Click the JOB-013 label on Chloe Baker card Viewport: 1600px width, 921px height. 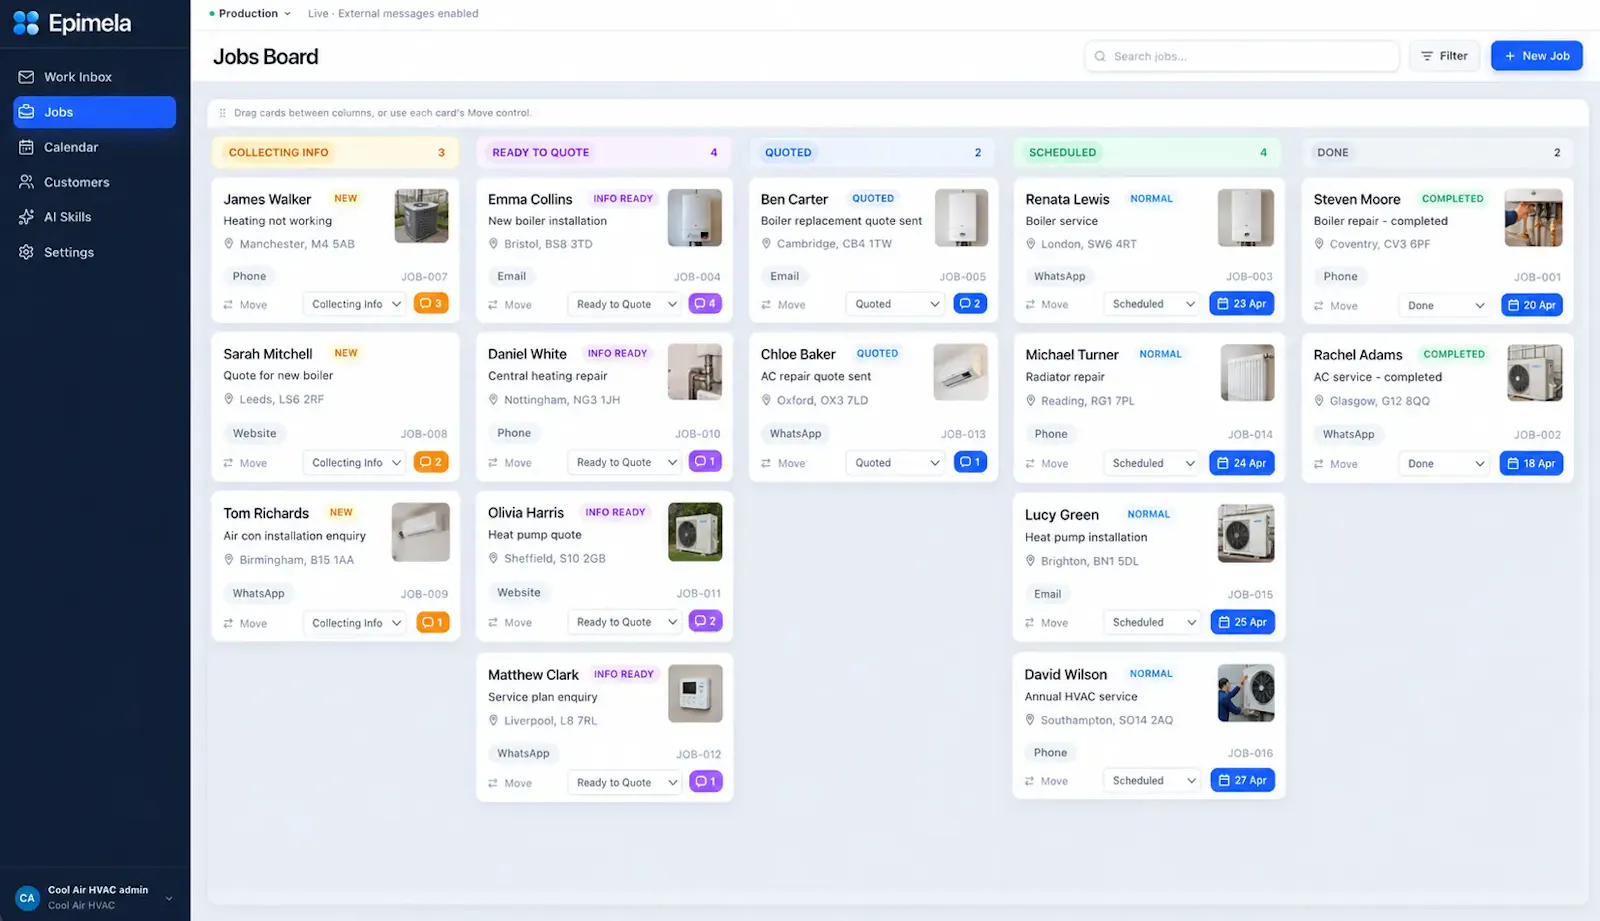963,434
